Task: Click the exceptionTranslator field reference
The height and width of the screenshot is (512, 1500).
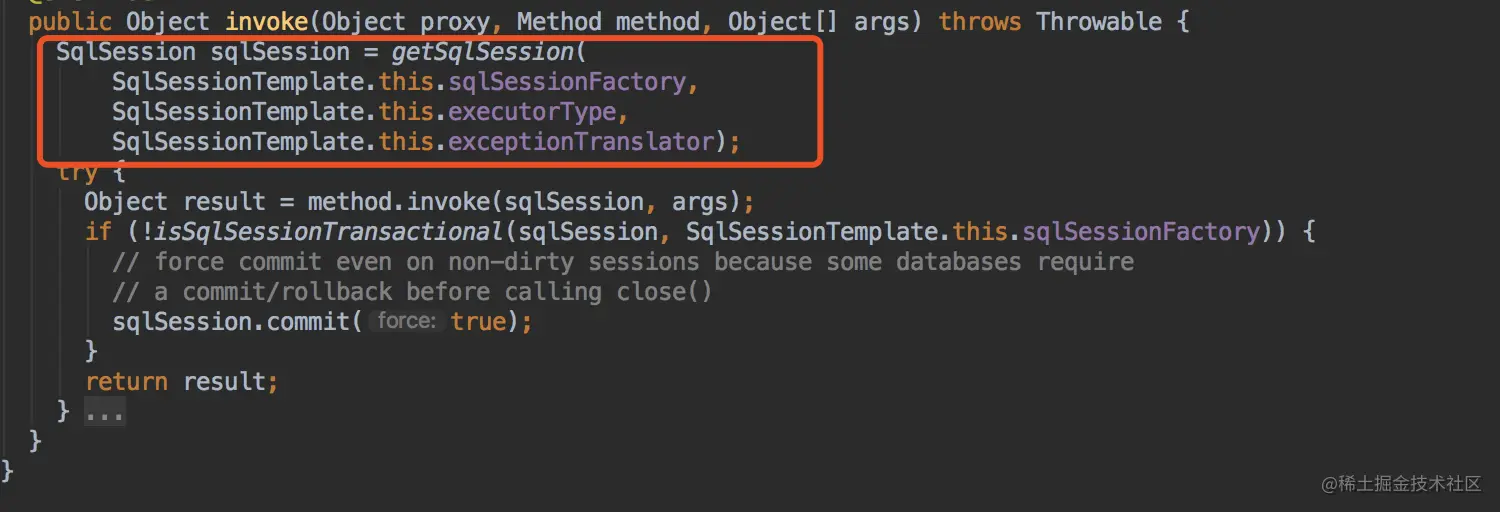Action: coord(581,142)
